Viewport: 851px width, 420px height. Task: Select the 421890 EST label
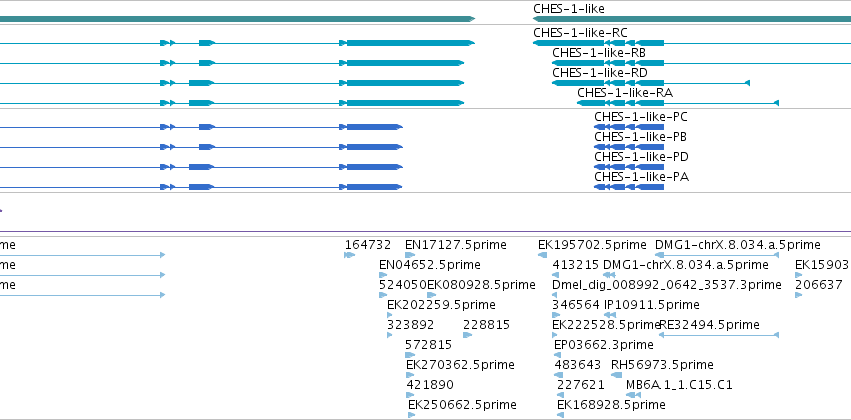430,386
